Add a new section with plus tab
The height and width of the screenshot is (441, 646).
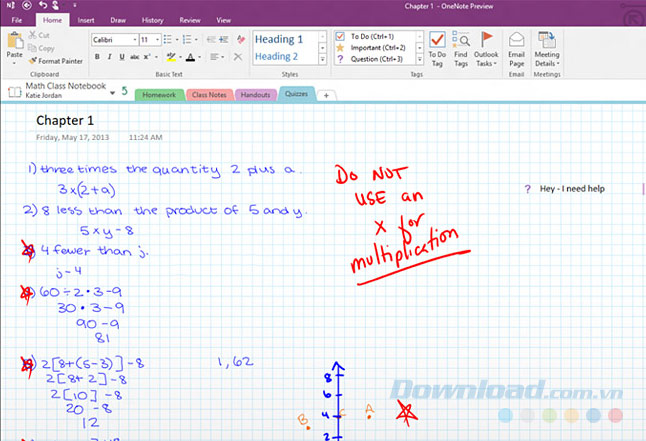326,95
